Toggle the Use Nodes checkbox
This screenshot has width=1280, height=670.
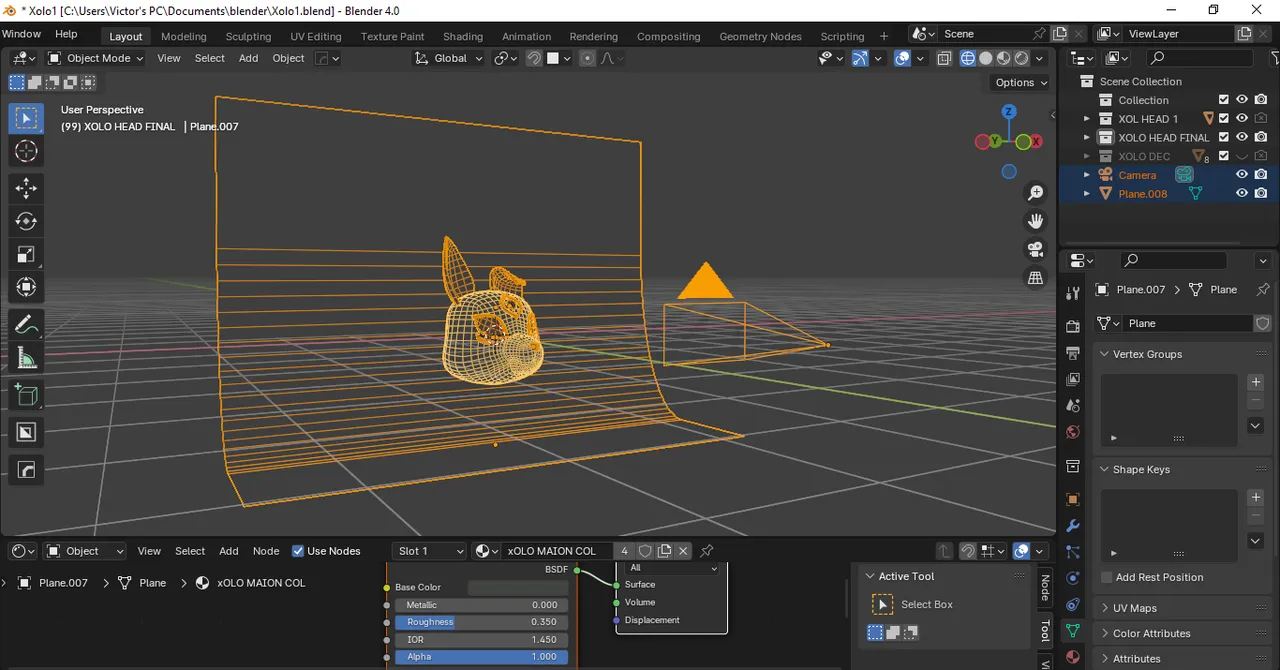coord(298,551)
